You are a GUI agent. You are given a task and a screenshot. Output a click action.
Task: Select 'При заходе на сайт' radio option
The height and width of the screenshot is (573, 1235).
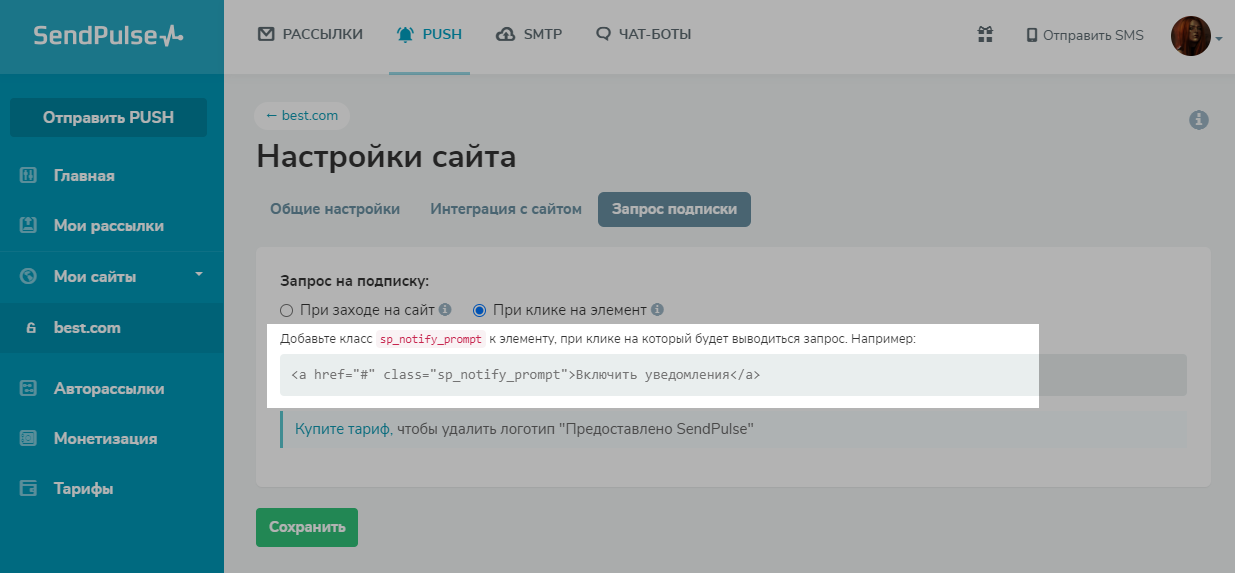coord(287,310)
